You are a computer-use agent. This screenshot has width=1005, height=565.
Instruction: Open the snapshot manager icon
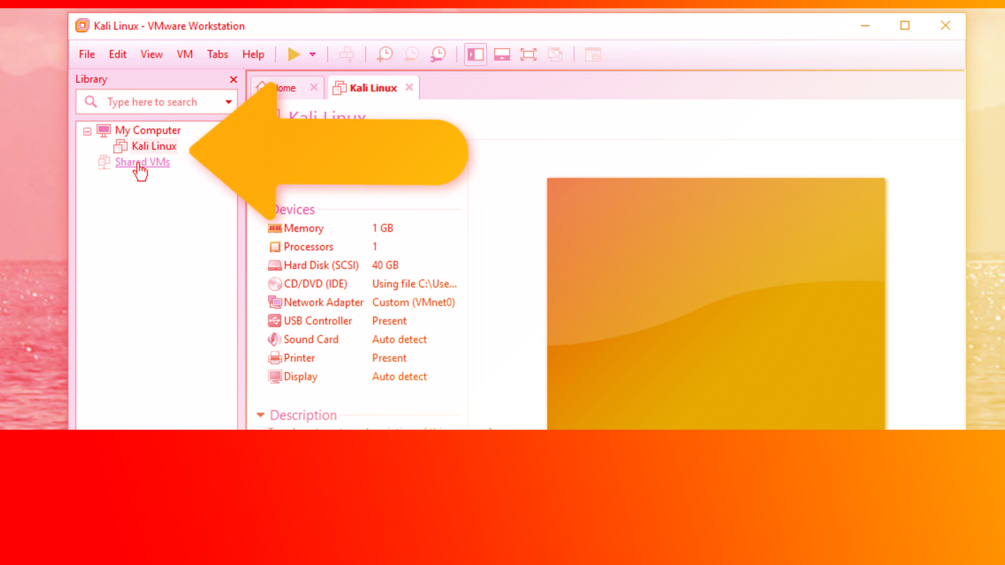(x=438, y=54)
